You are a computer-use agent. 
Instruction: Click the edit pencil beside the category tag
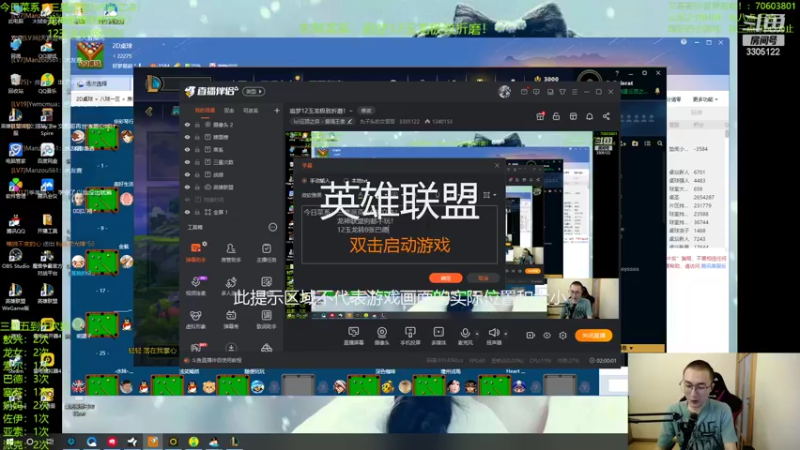coord(349,121)
